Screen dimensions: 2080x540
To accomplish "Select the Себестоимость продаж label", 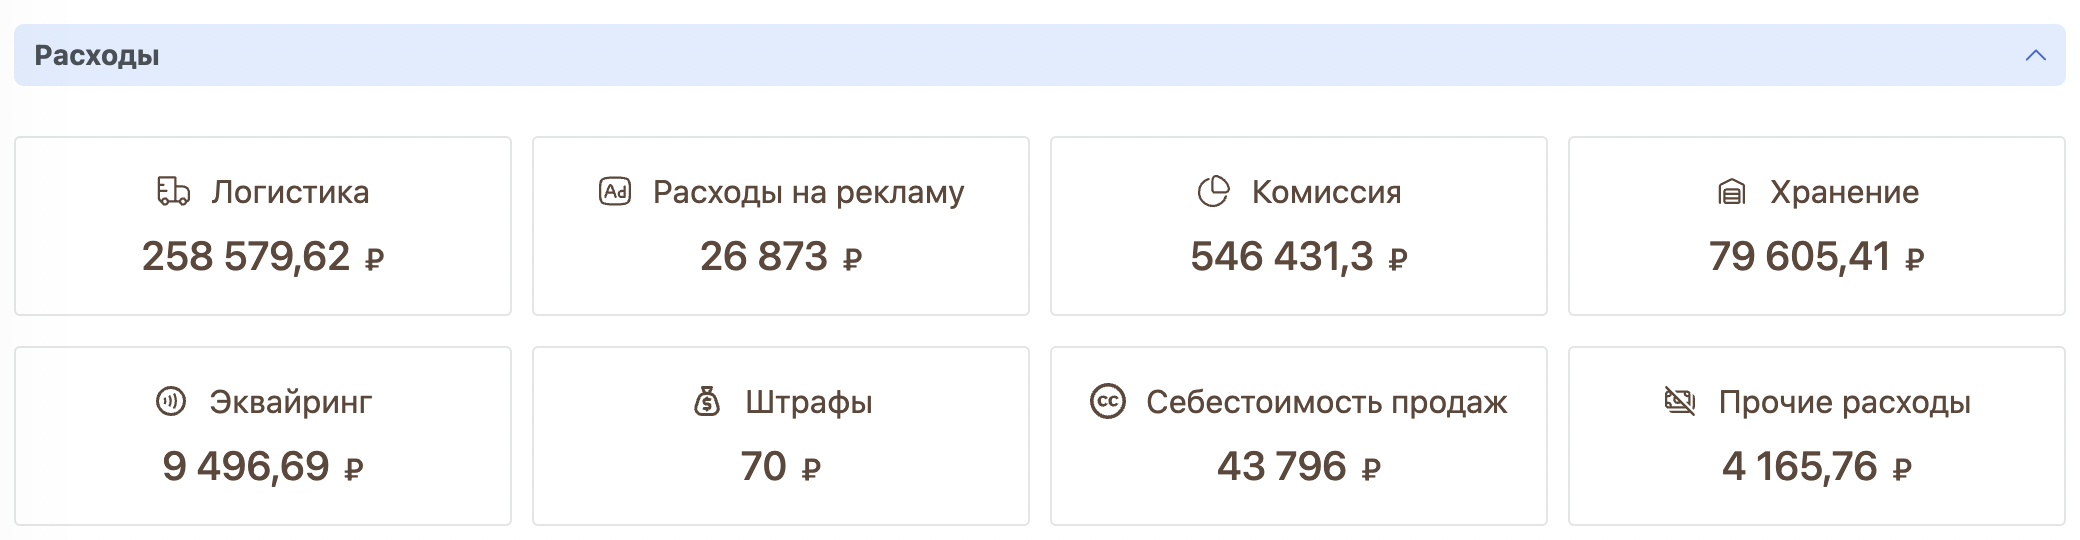I will [1326, 402].
